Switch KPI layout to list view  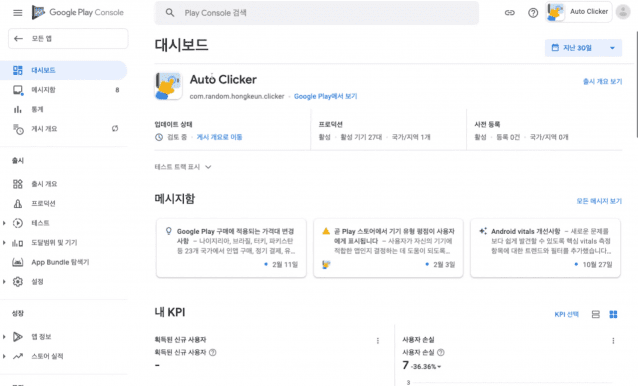click(595, 314)
